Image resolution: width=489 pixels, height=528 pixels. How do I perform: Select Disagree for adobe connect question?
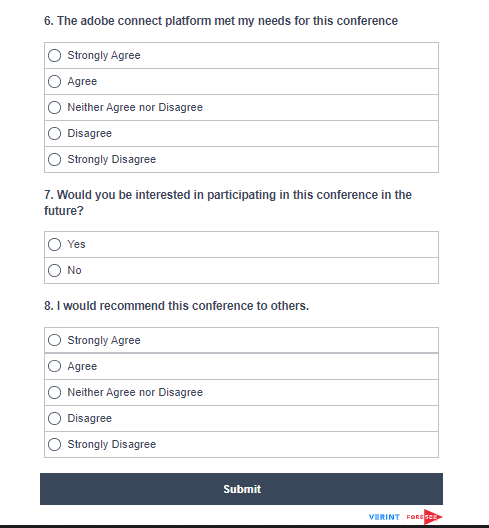[55, 133]
